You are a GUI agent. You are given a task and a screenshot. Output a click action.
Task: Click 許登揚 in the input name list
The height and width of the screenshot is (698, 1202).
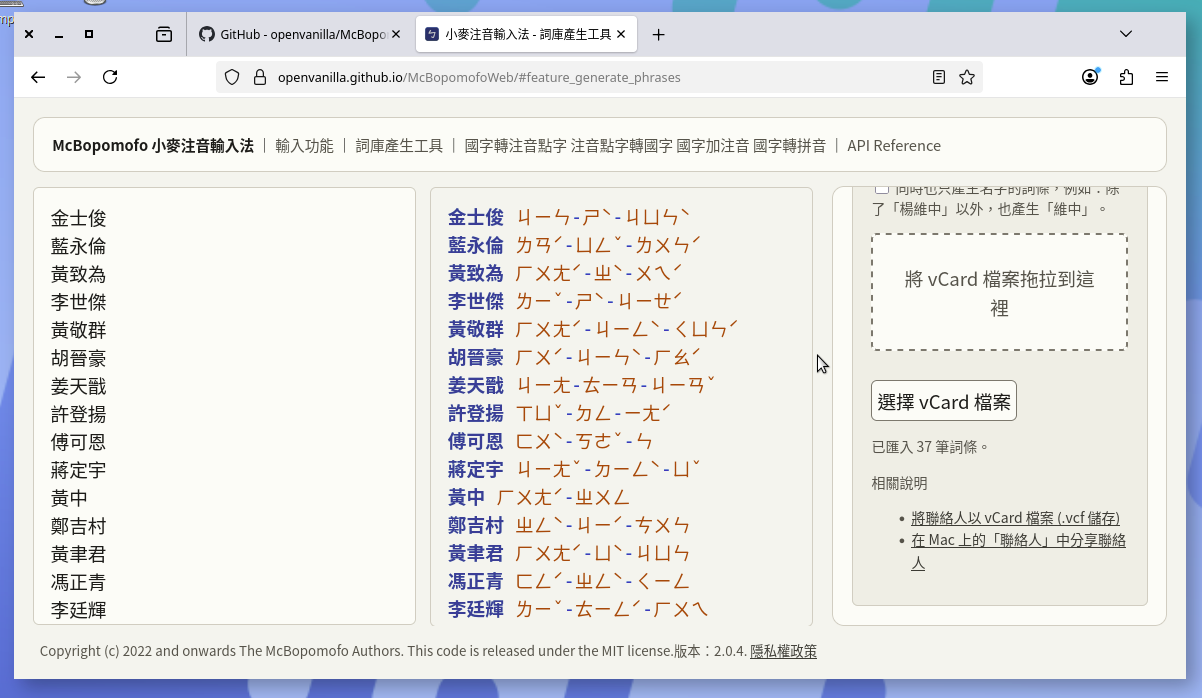tap(78, 414)
